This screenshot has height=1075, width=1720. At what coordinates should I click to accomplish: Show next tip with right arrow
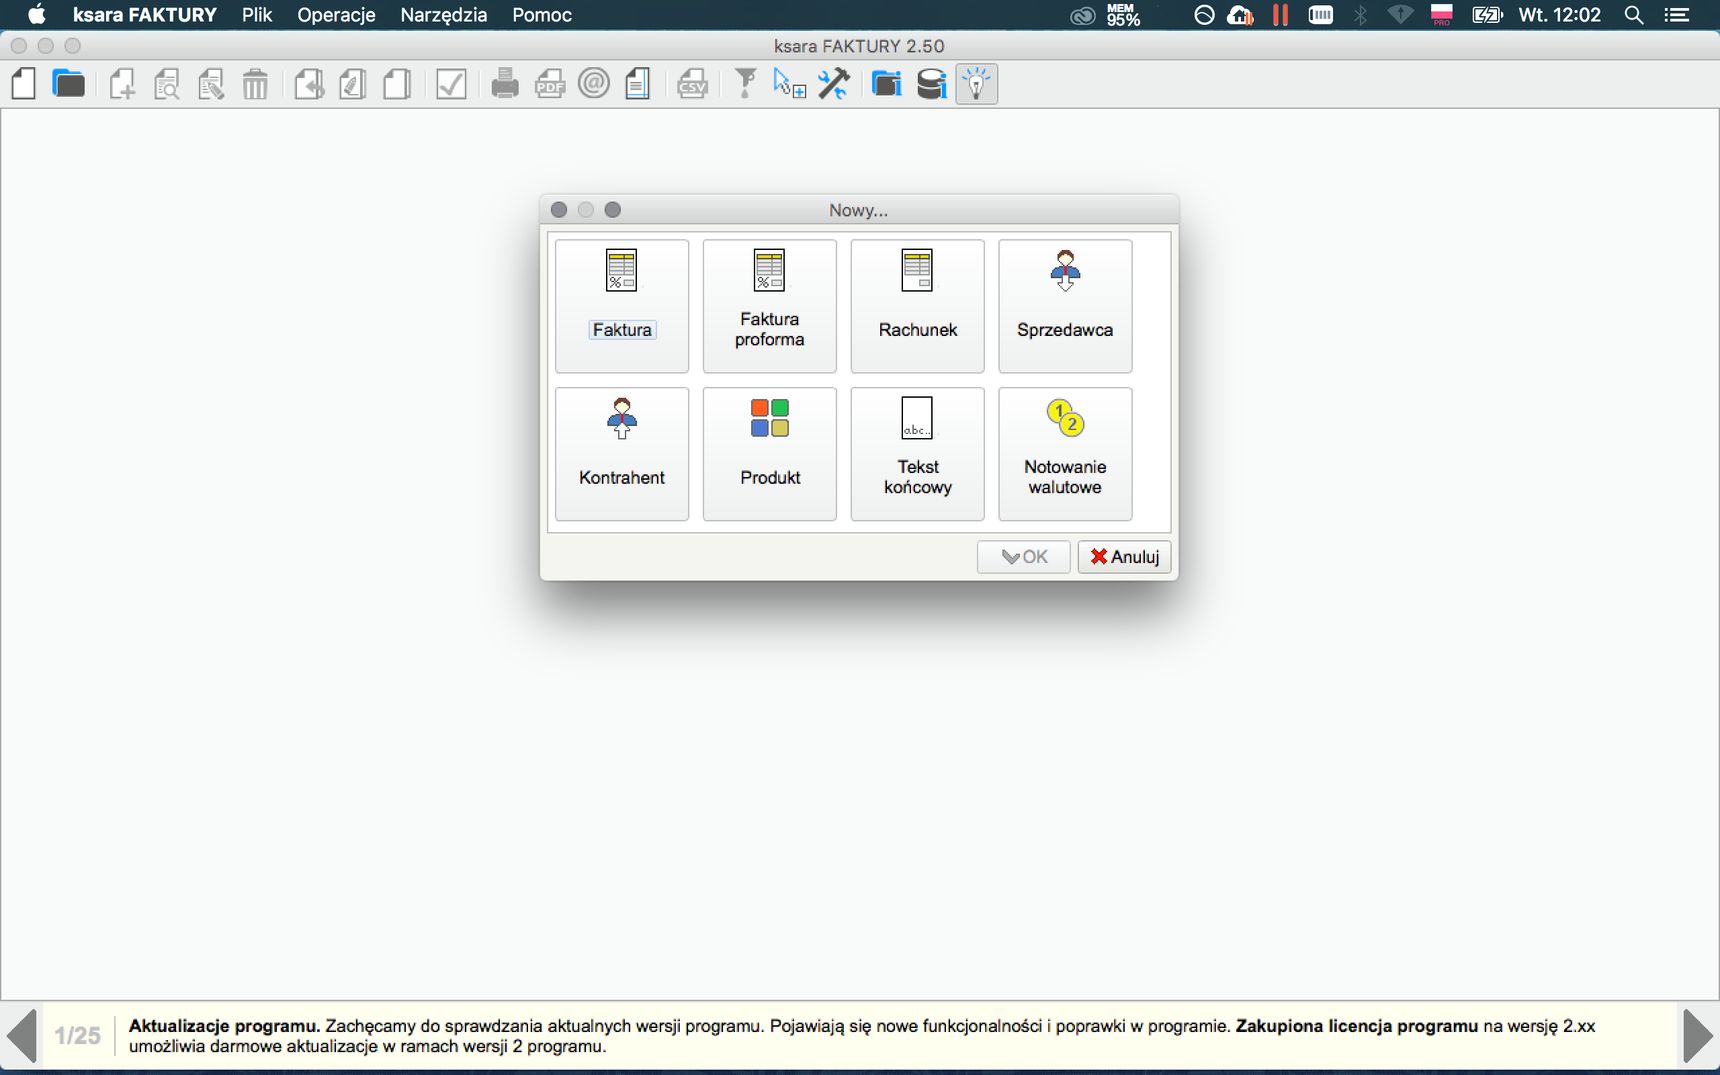[x=1698, y=1036]
